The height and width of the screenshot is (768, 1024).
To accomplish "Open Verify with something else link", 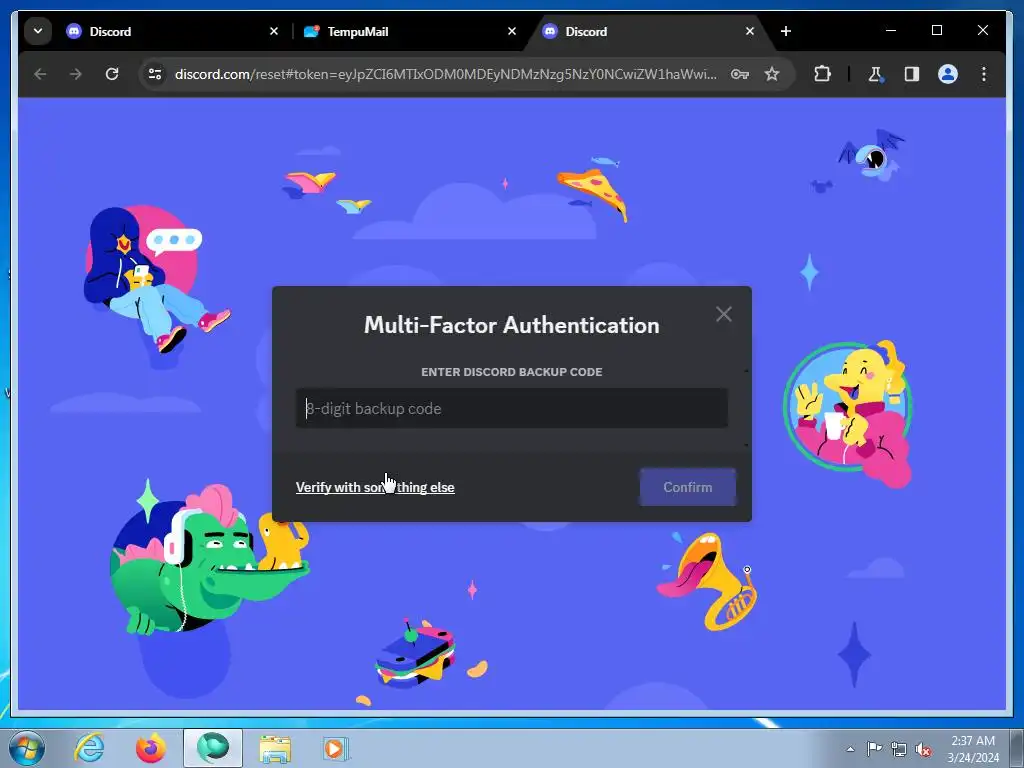I will click(x=375, y=487).
